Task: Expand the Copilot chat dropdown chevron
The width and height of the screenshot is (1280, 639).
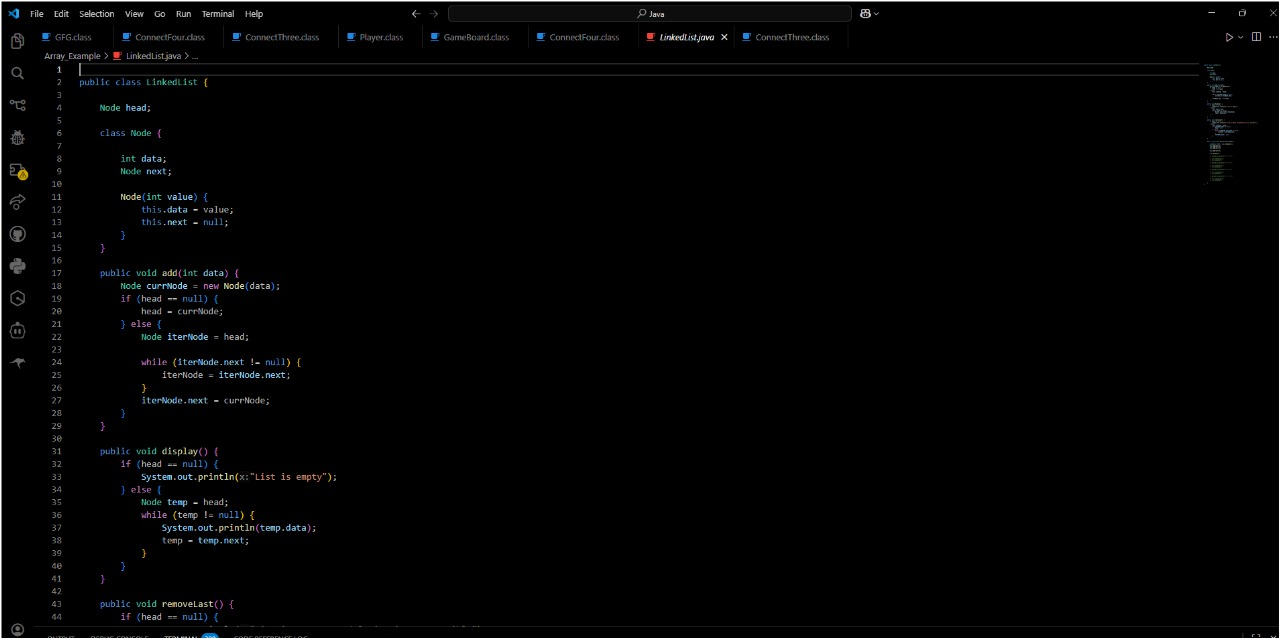Action: click(x=877, y=14)
